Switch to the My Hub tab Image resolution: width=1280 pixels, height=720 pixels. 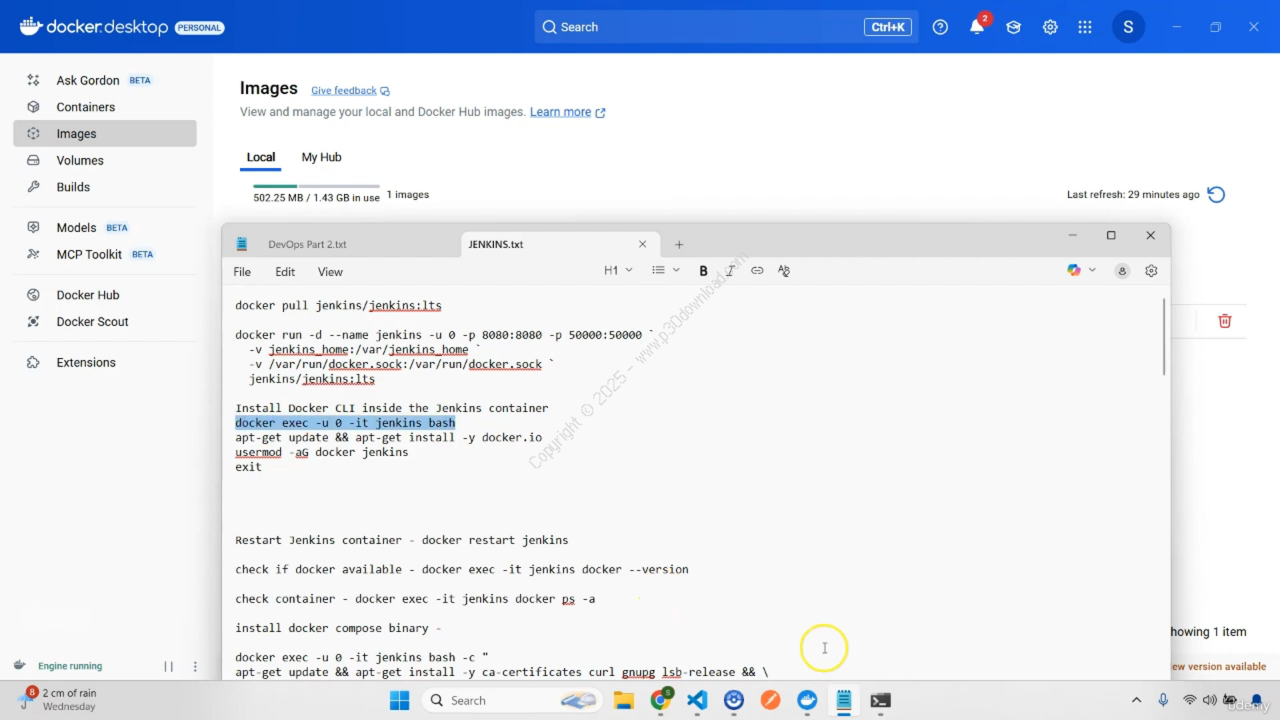tap(321, 157)
